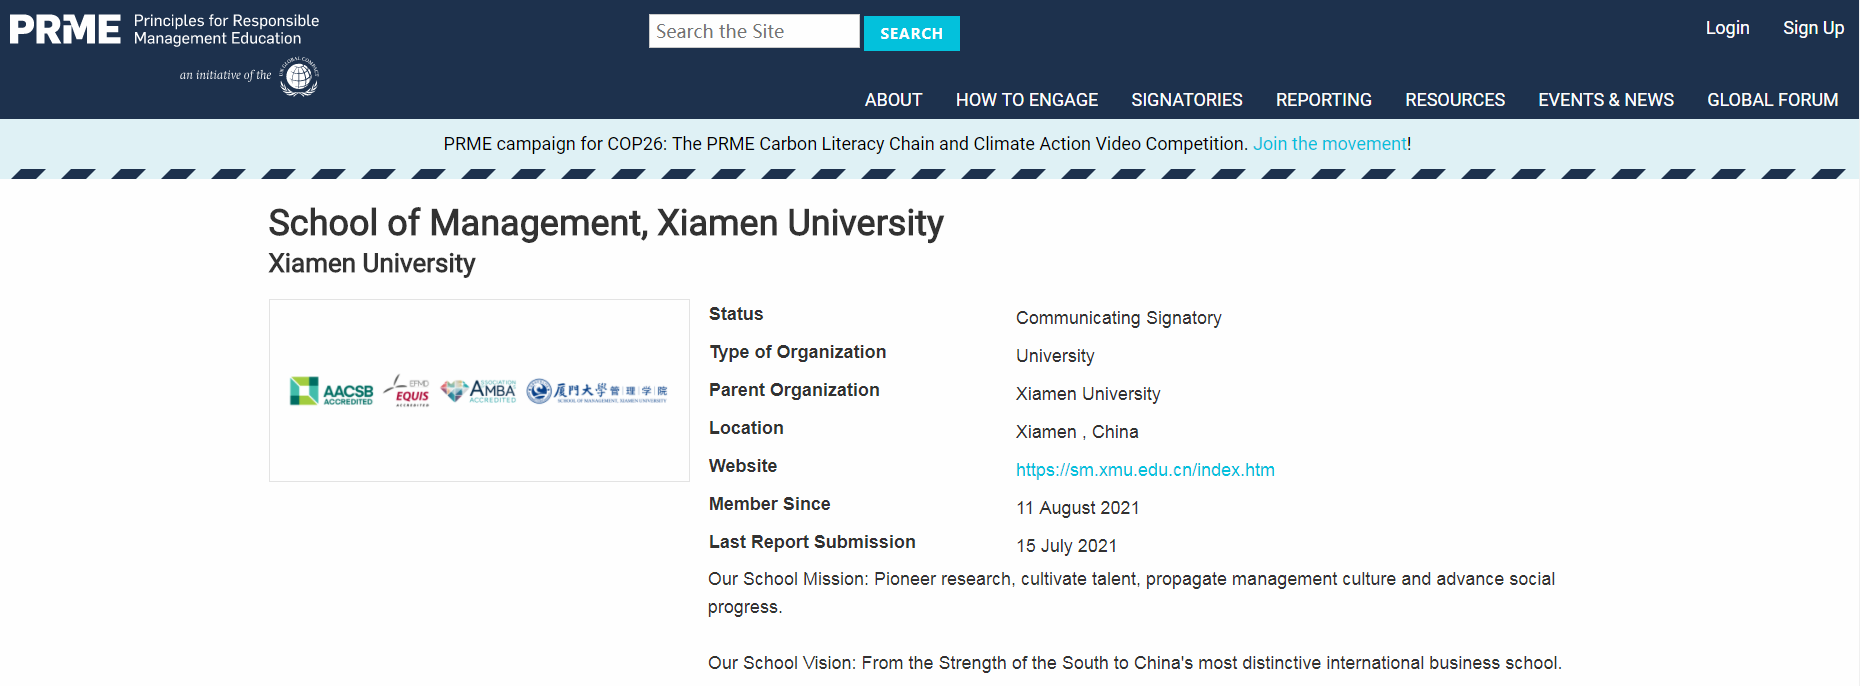Focus the Search the Site field
Screen dimensions: 1860x686
[753, 31]
